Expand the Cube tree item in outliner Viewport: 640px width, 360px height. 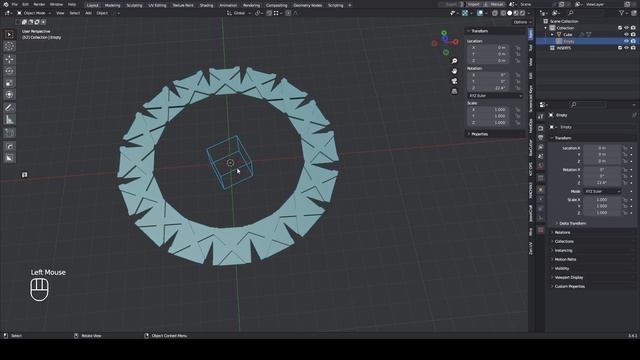[x=552, y=35]
